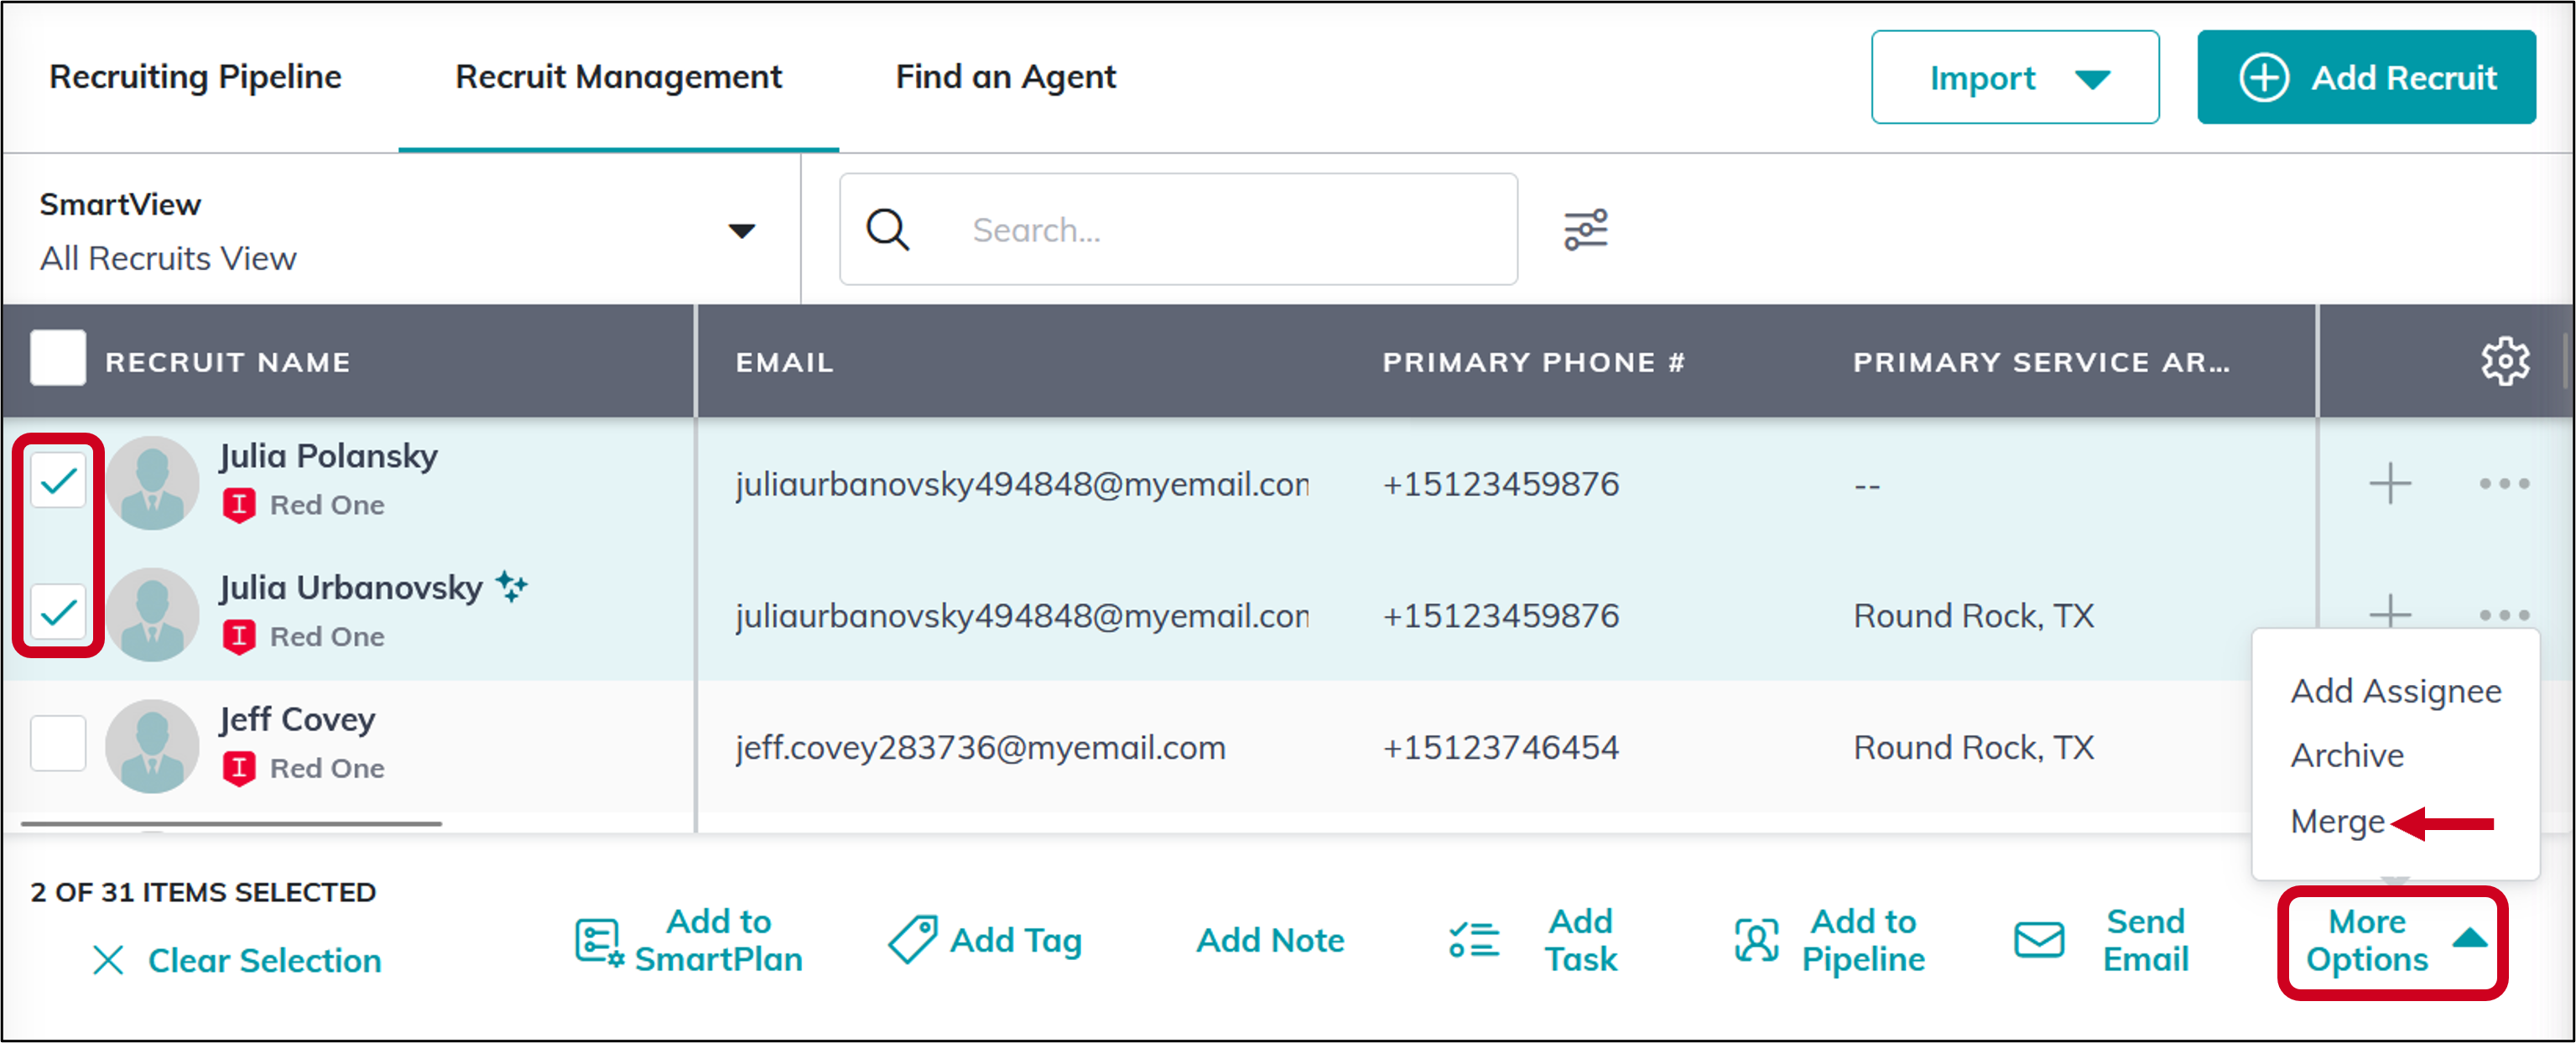
Task: Click Clear Selection link
Action: (237, 960)
